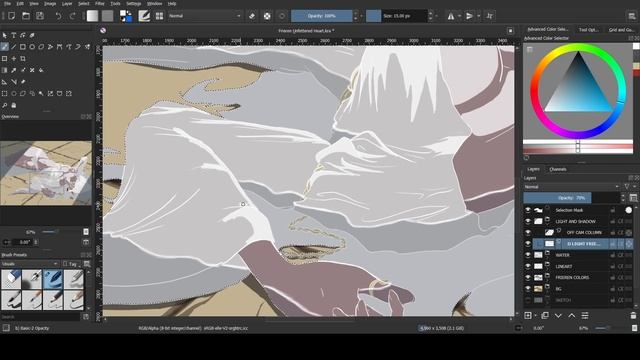640x360 pixels.
Task: Toggle horizontal mirror mode
Action: click(451, 16)
